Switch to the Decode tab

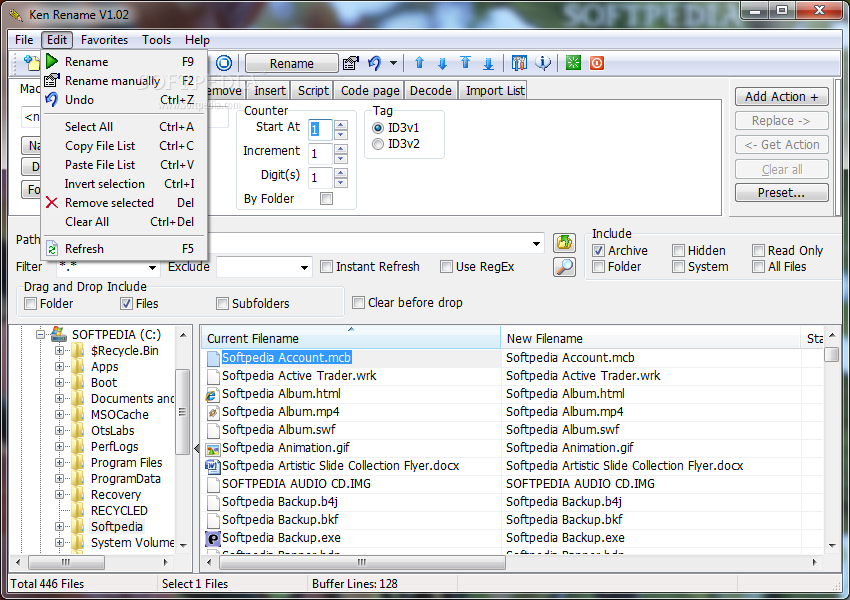click(x=430, y=91)
